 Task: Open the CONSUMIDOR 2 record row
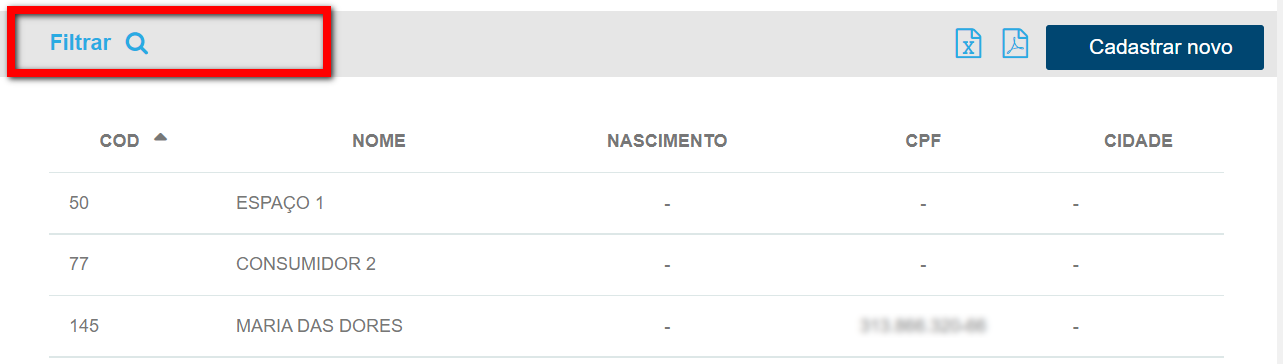click(x=636, y=265)
